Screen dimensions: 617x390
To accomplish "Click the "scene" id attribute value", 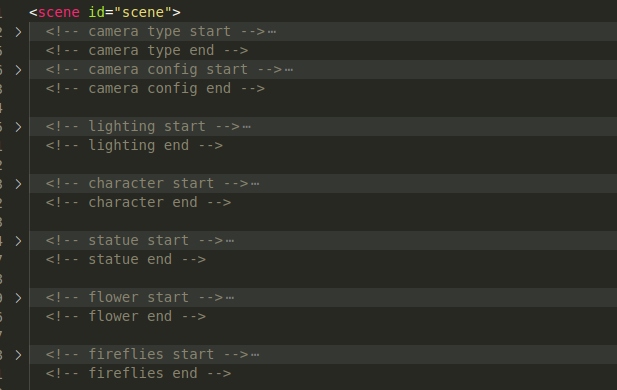I will (142, 12).
